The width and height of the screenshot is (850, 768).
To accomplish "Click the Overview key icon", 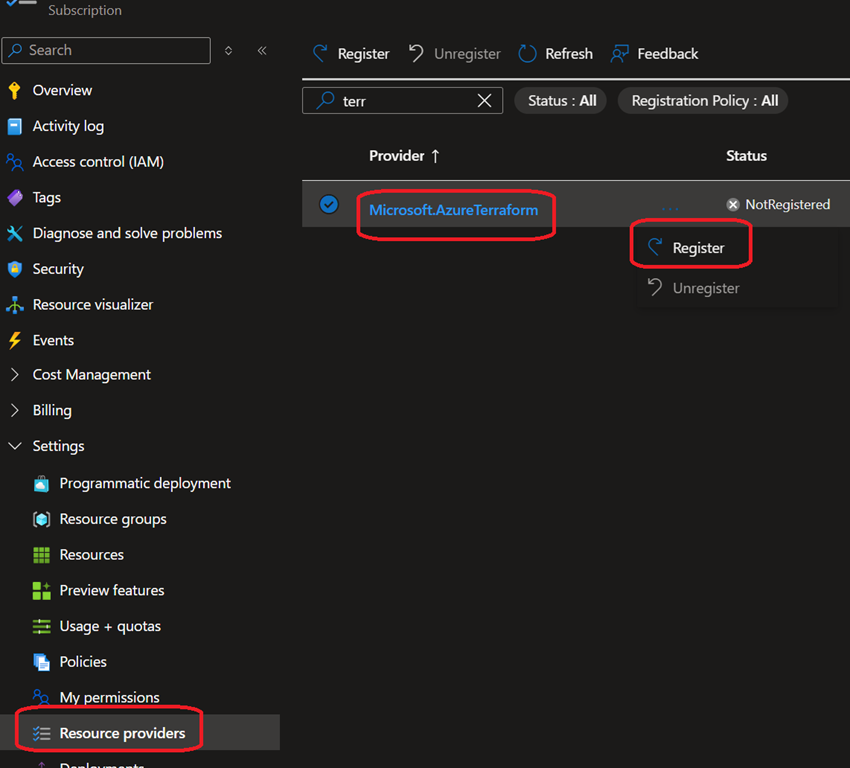I will tap(14, 91).
